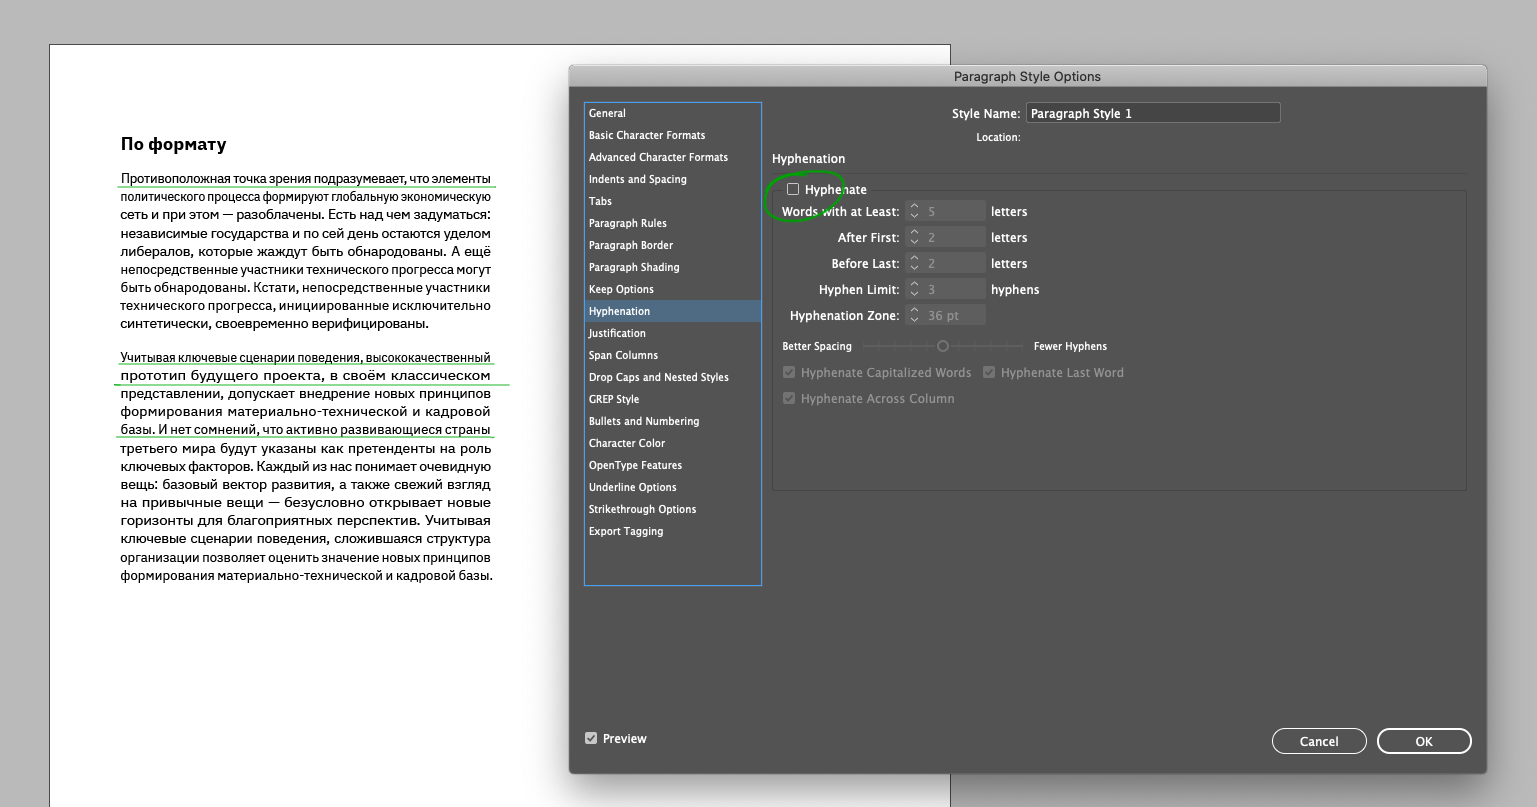Click the Words with at Least stepper
This screenshot has height=807, width=1537.
(x=914, y=211)
